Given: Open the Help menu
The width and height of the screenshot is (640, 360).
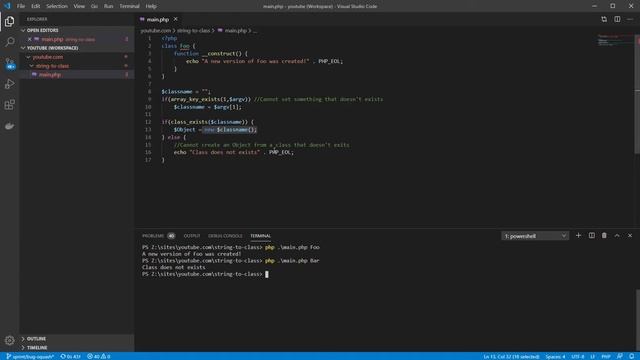Looking at the screenshot, I should click(151, 6).
